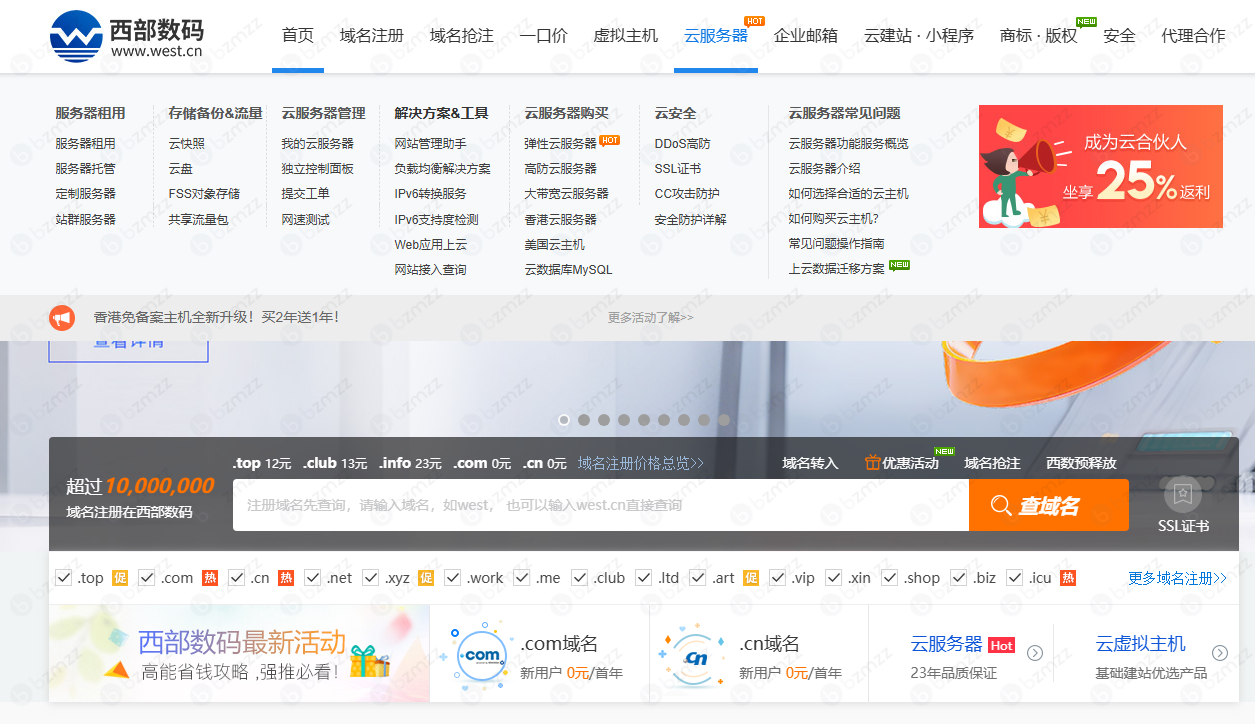The width and height of the screenshot is (1255, 724).
Task: Click the arrow circle beside 云虚拟主机 card
Action: coord(1220,653)
